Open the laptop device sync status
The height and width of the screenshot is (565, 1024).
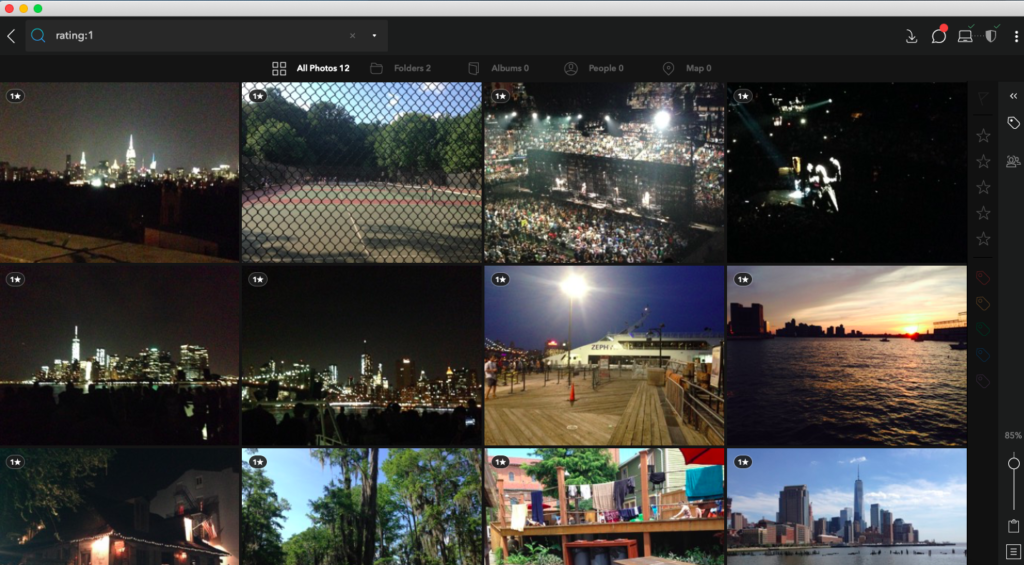965,36
